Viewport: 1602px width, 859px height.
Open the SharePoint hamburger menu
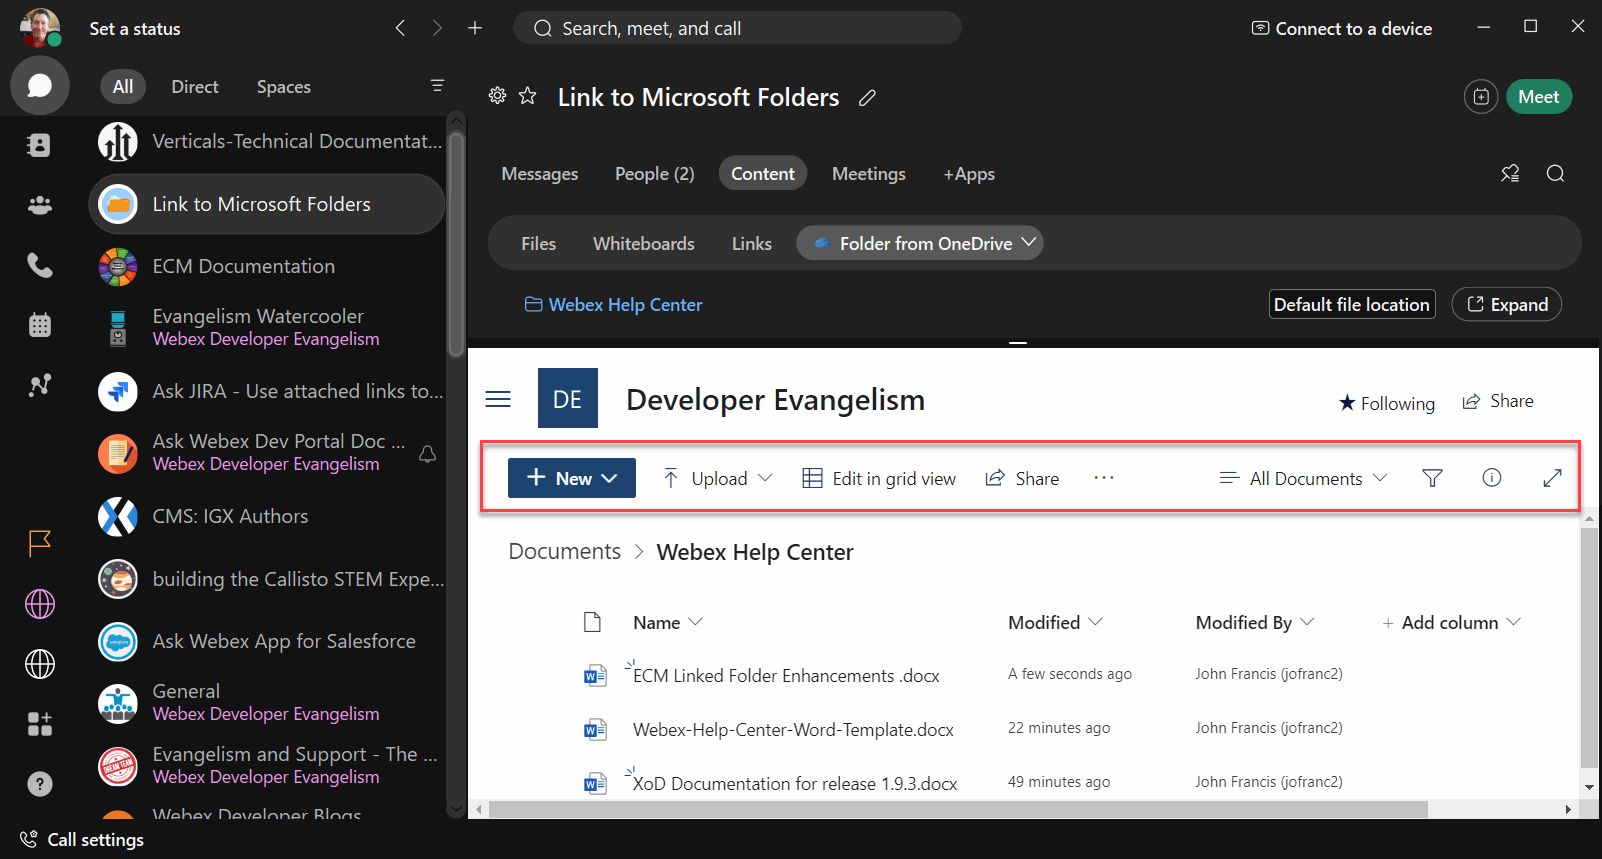498,399
